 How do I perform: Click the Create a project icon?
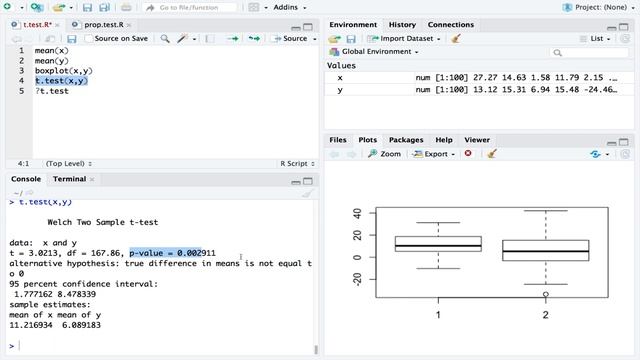[37, 7]
